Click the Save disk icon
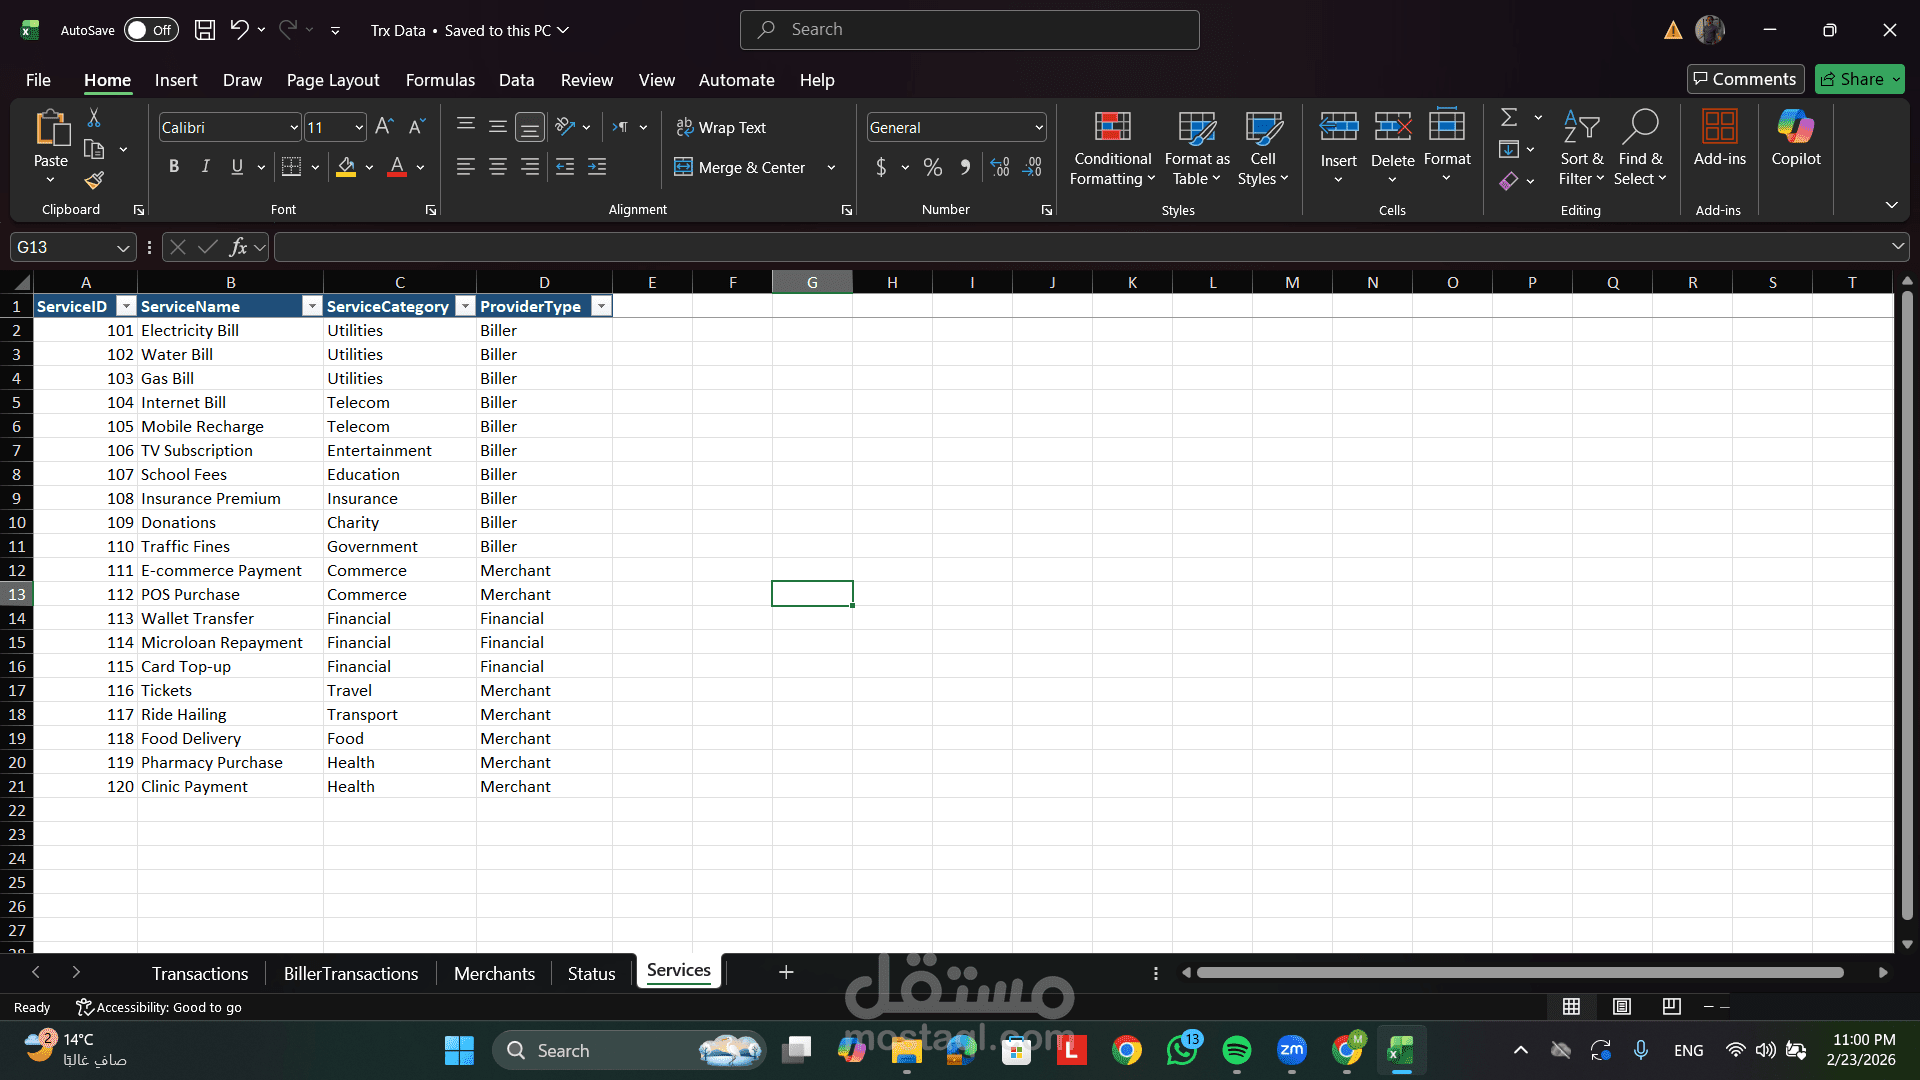 click(x=204, y=30)
